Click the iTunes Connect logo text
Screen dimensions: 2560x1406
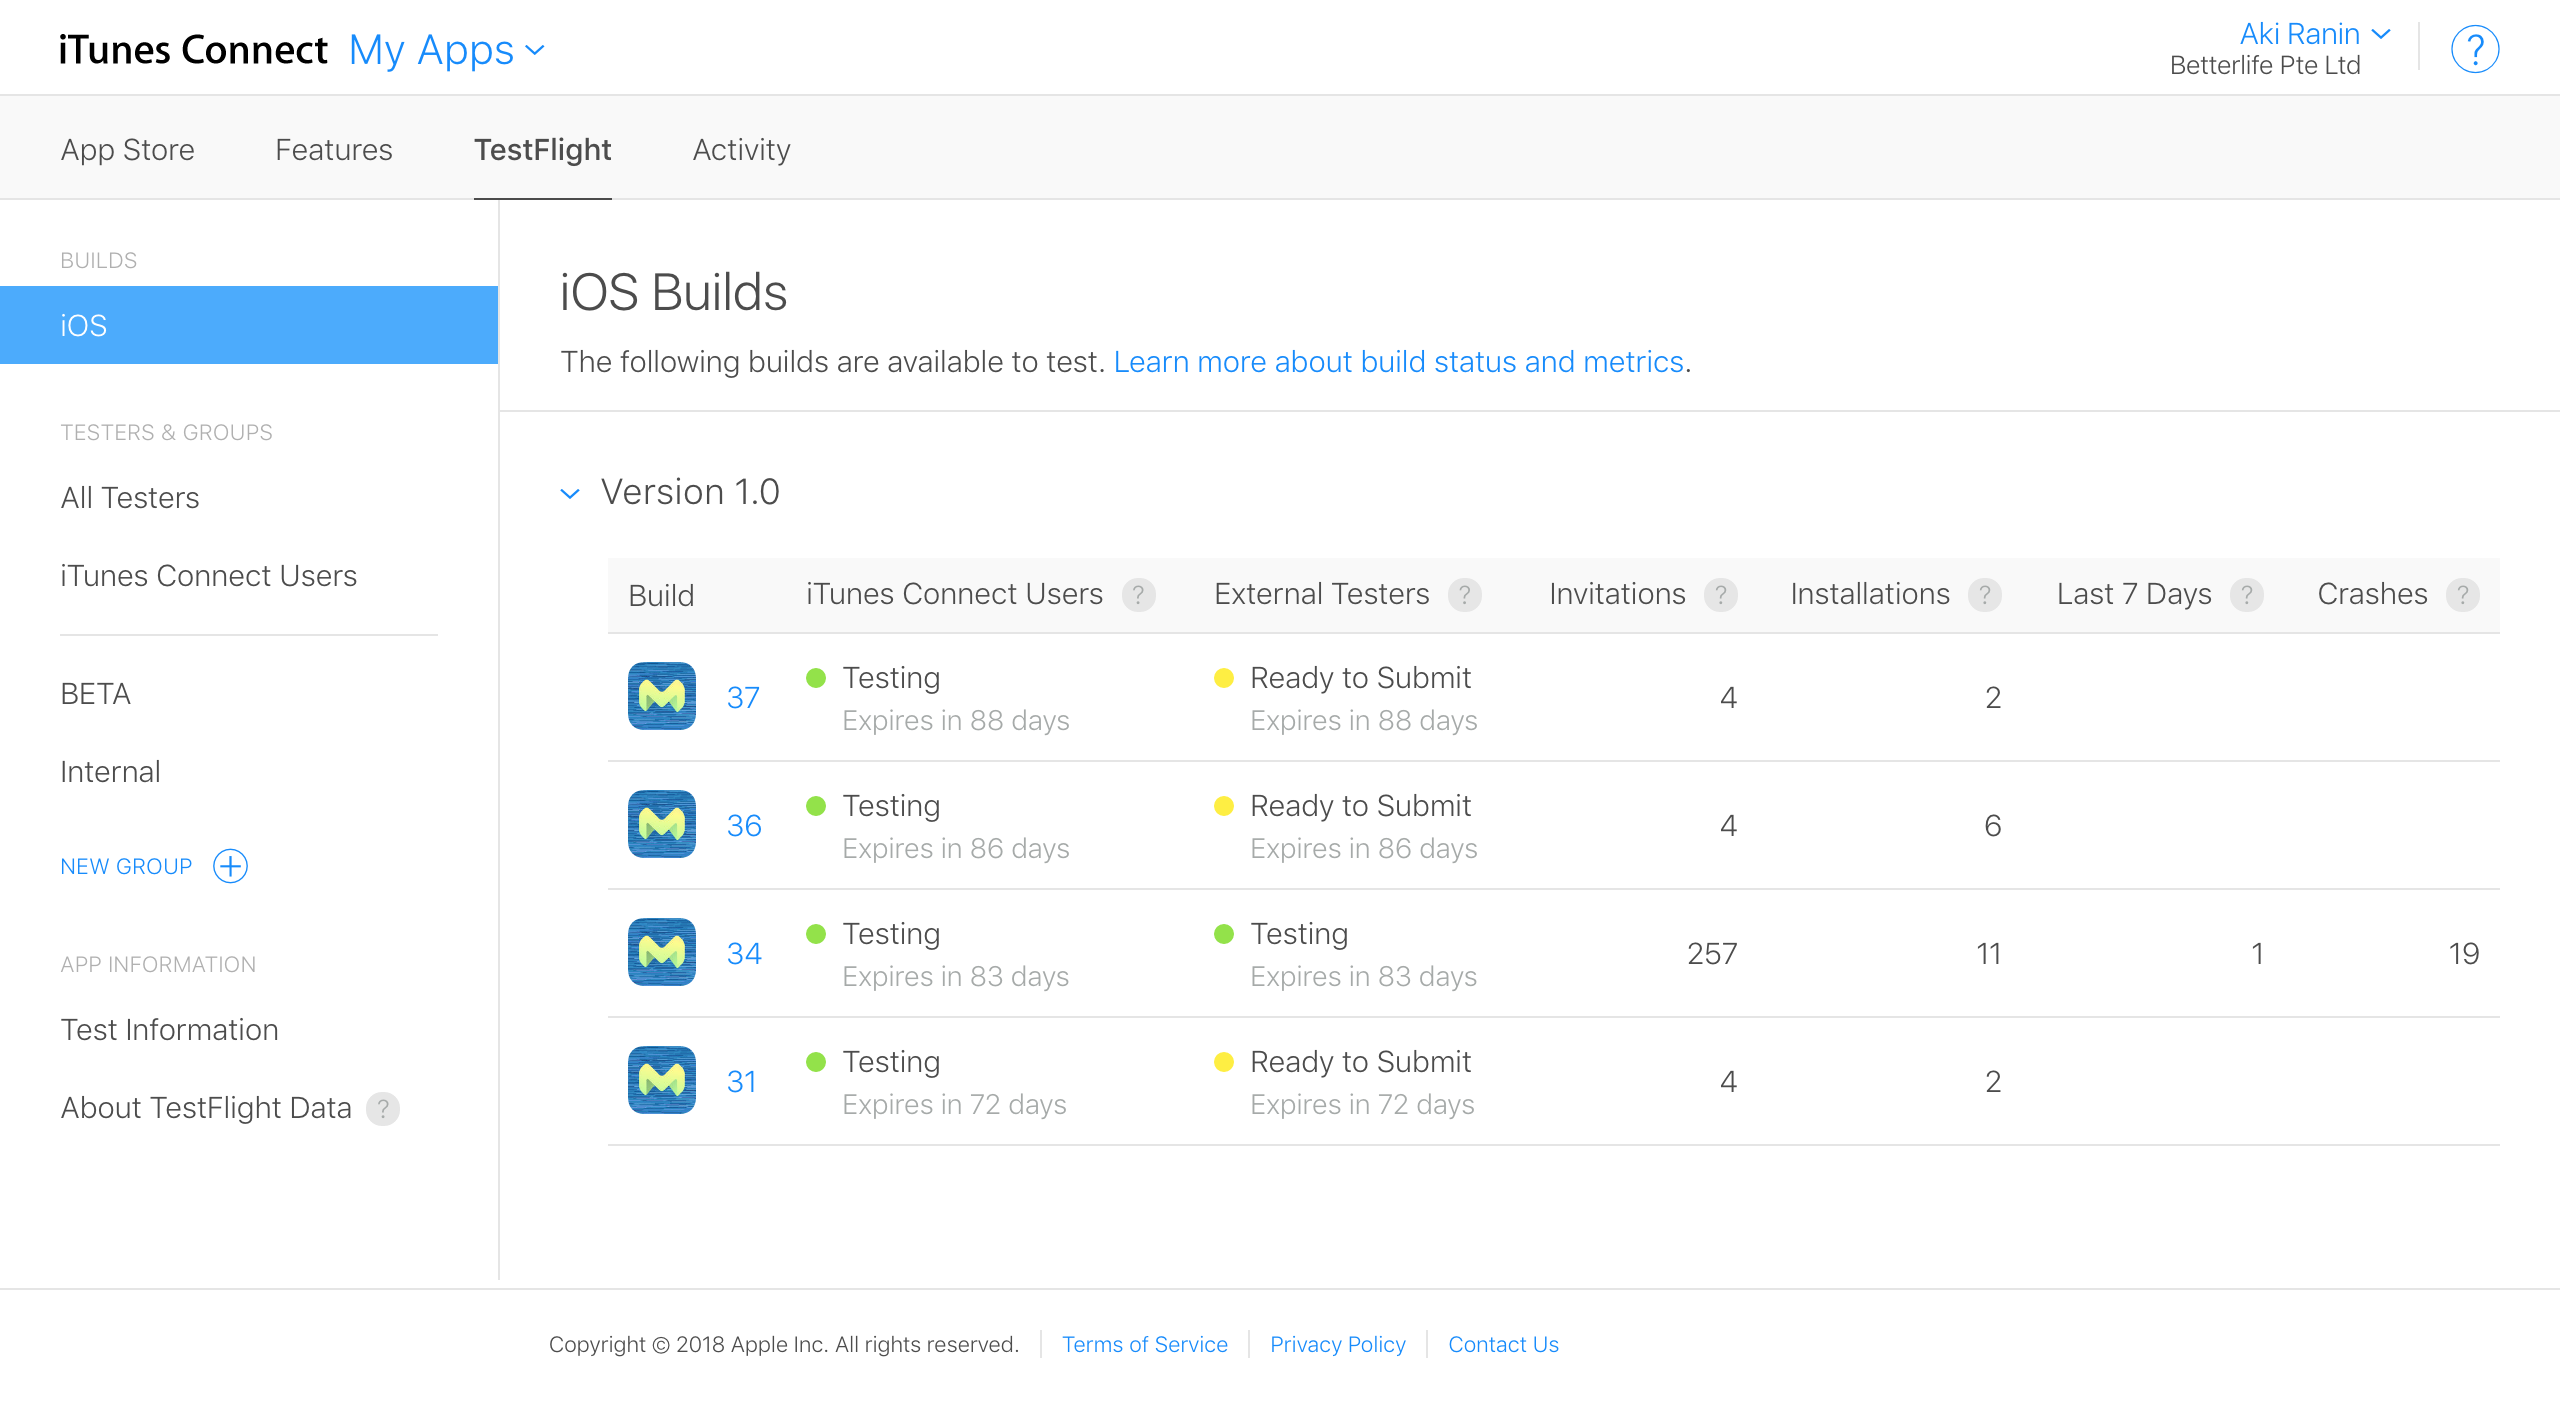click(193, 50)
